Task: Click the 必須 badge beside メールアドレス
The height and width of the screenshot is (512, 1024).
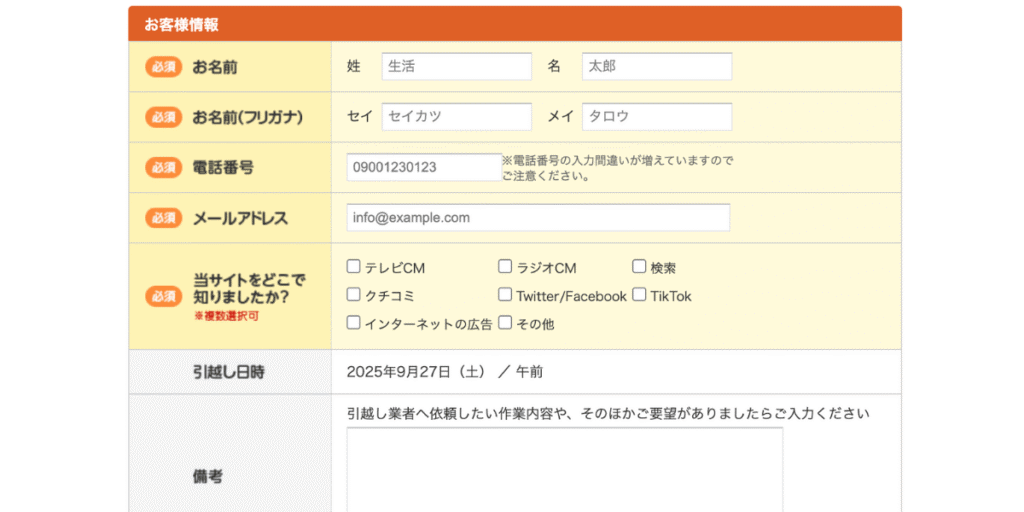Action: point(163,217)
